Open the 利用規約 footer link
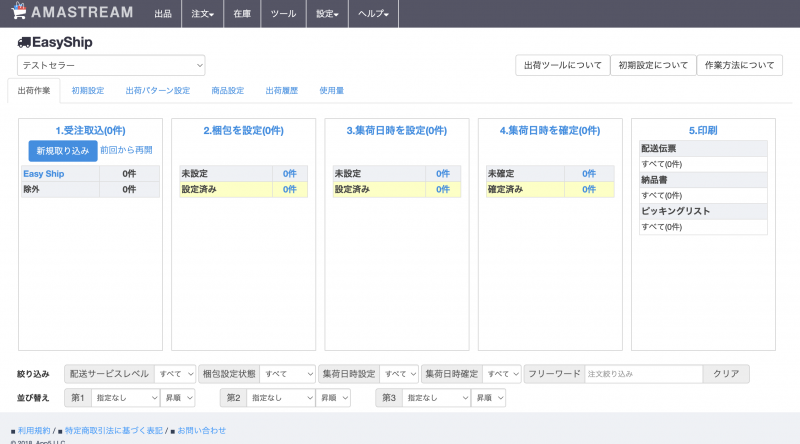This screenshot has width=800, height=444. coord(34,431)
